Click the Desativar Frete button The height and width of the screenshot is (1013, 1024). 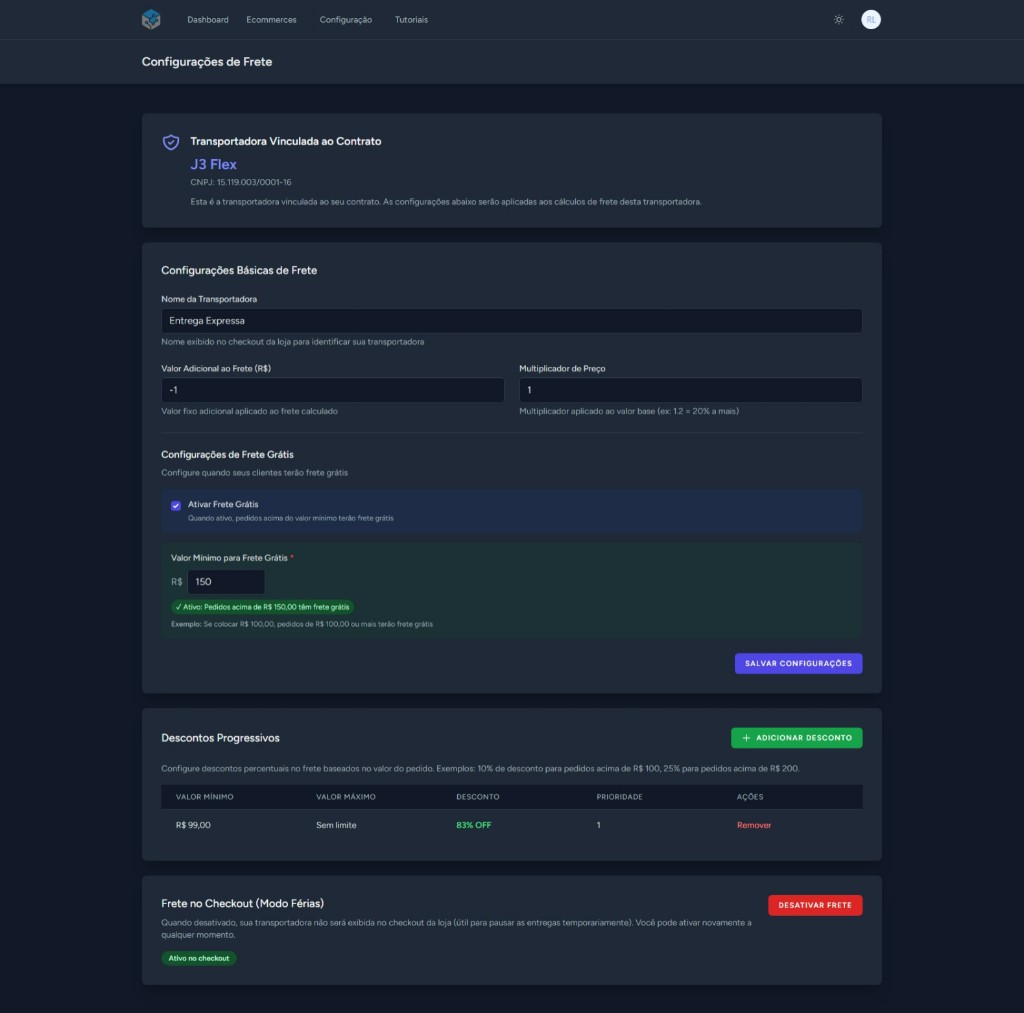(x=815, y=905)
